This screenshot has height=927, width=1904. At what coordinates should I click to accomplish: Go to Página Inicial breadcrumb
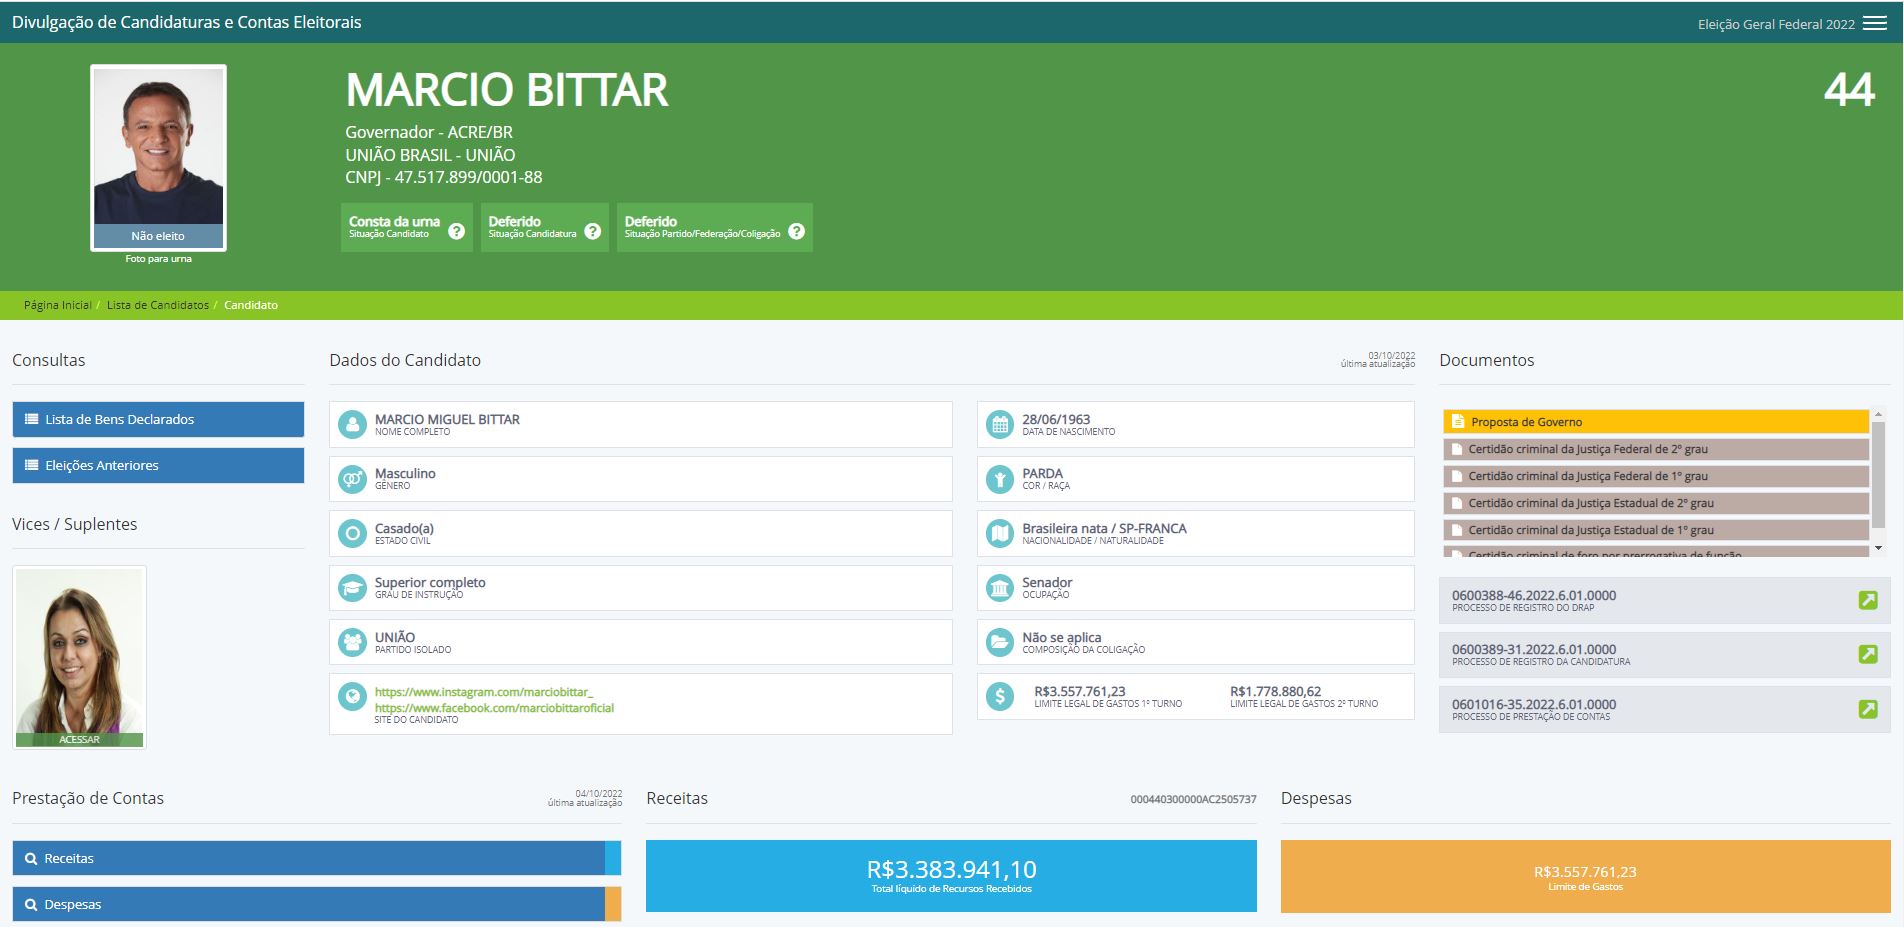click(x=57, y=305)
